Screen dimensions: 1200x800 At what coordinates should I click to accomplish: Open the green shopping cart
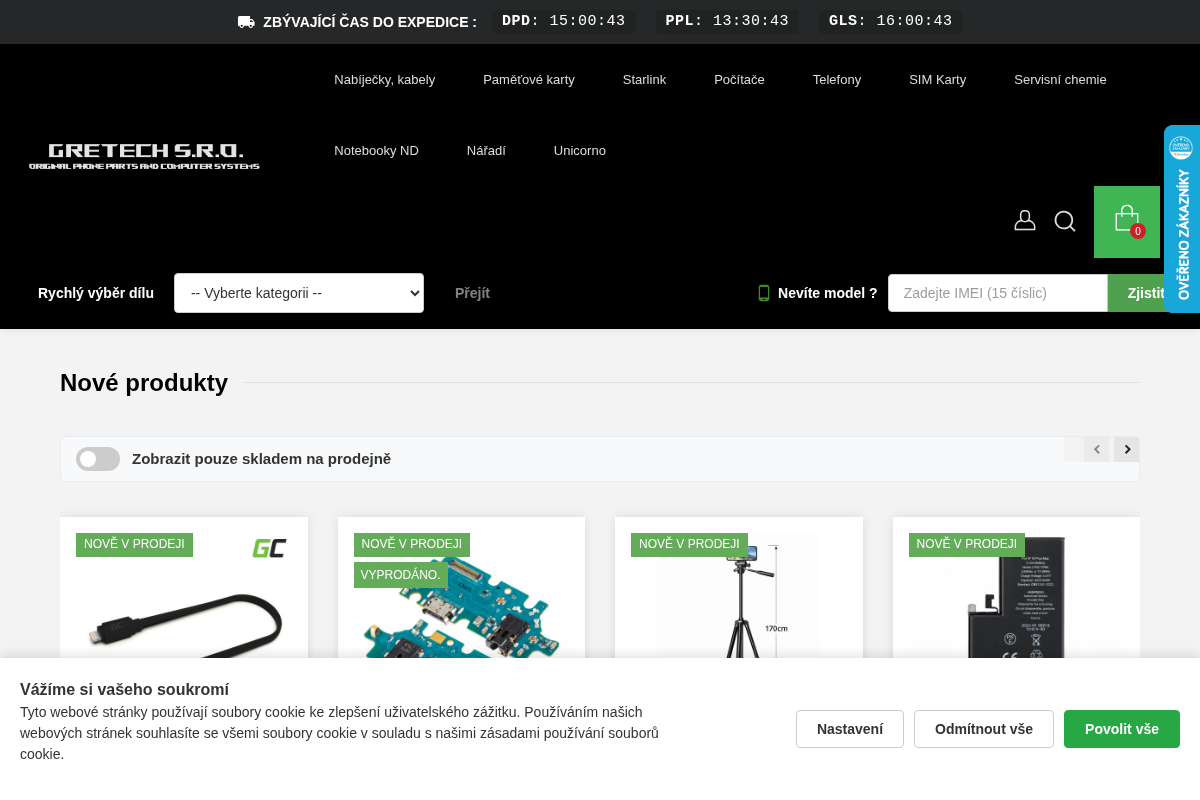[1127, 222]
